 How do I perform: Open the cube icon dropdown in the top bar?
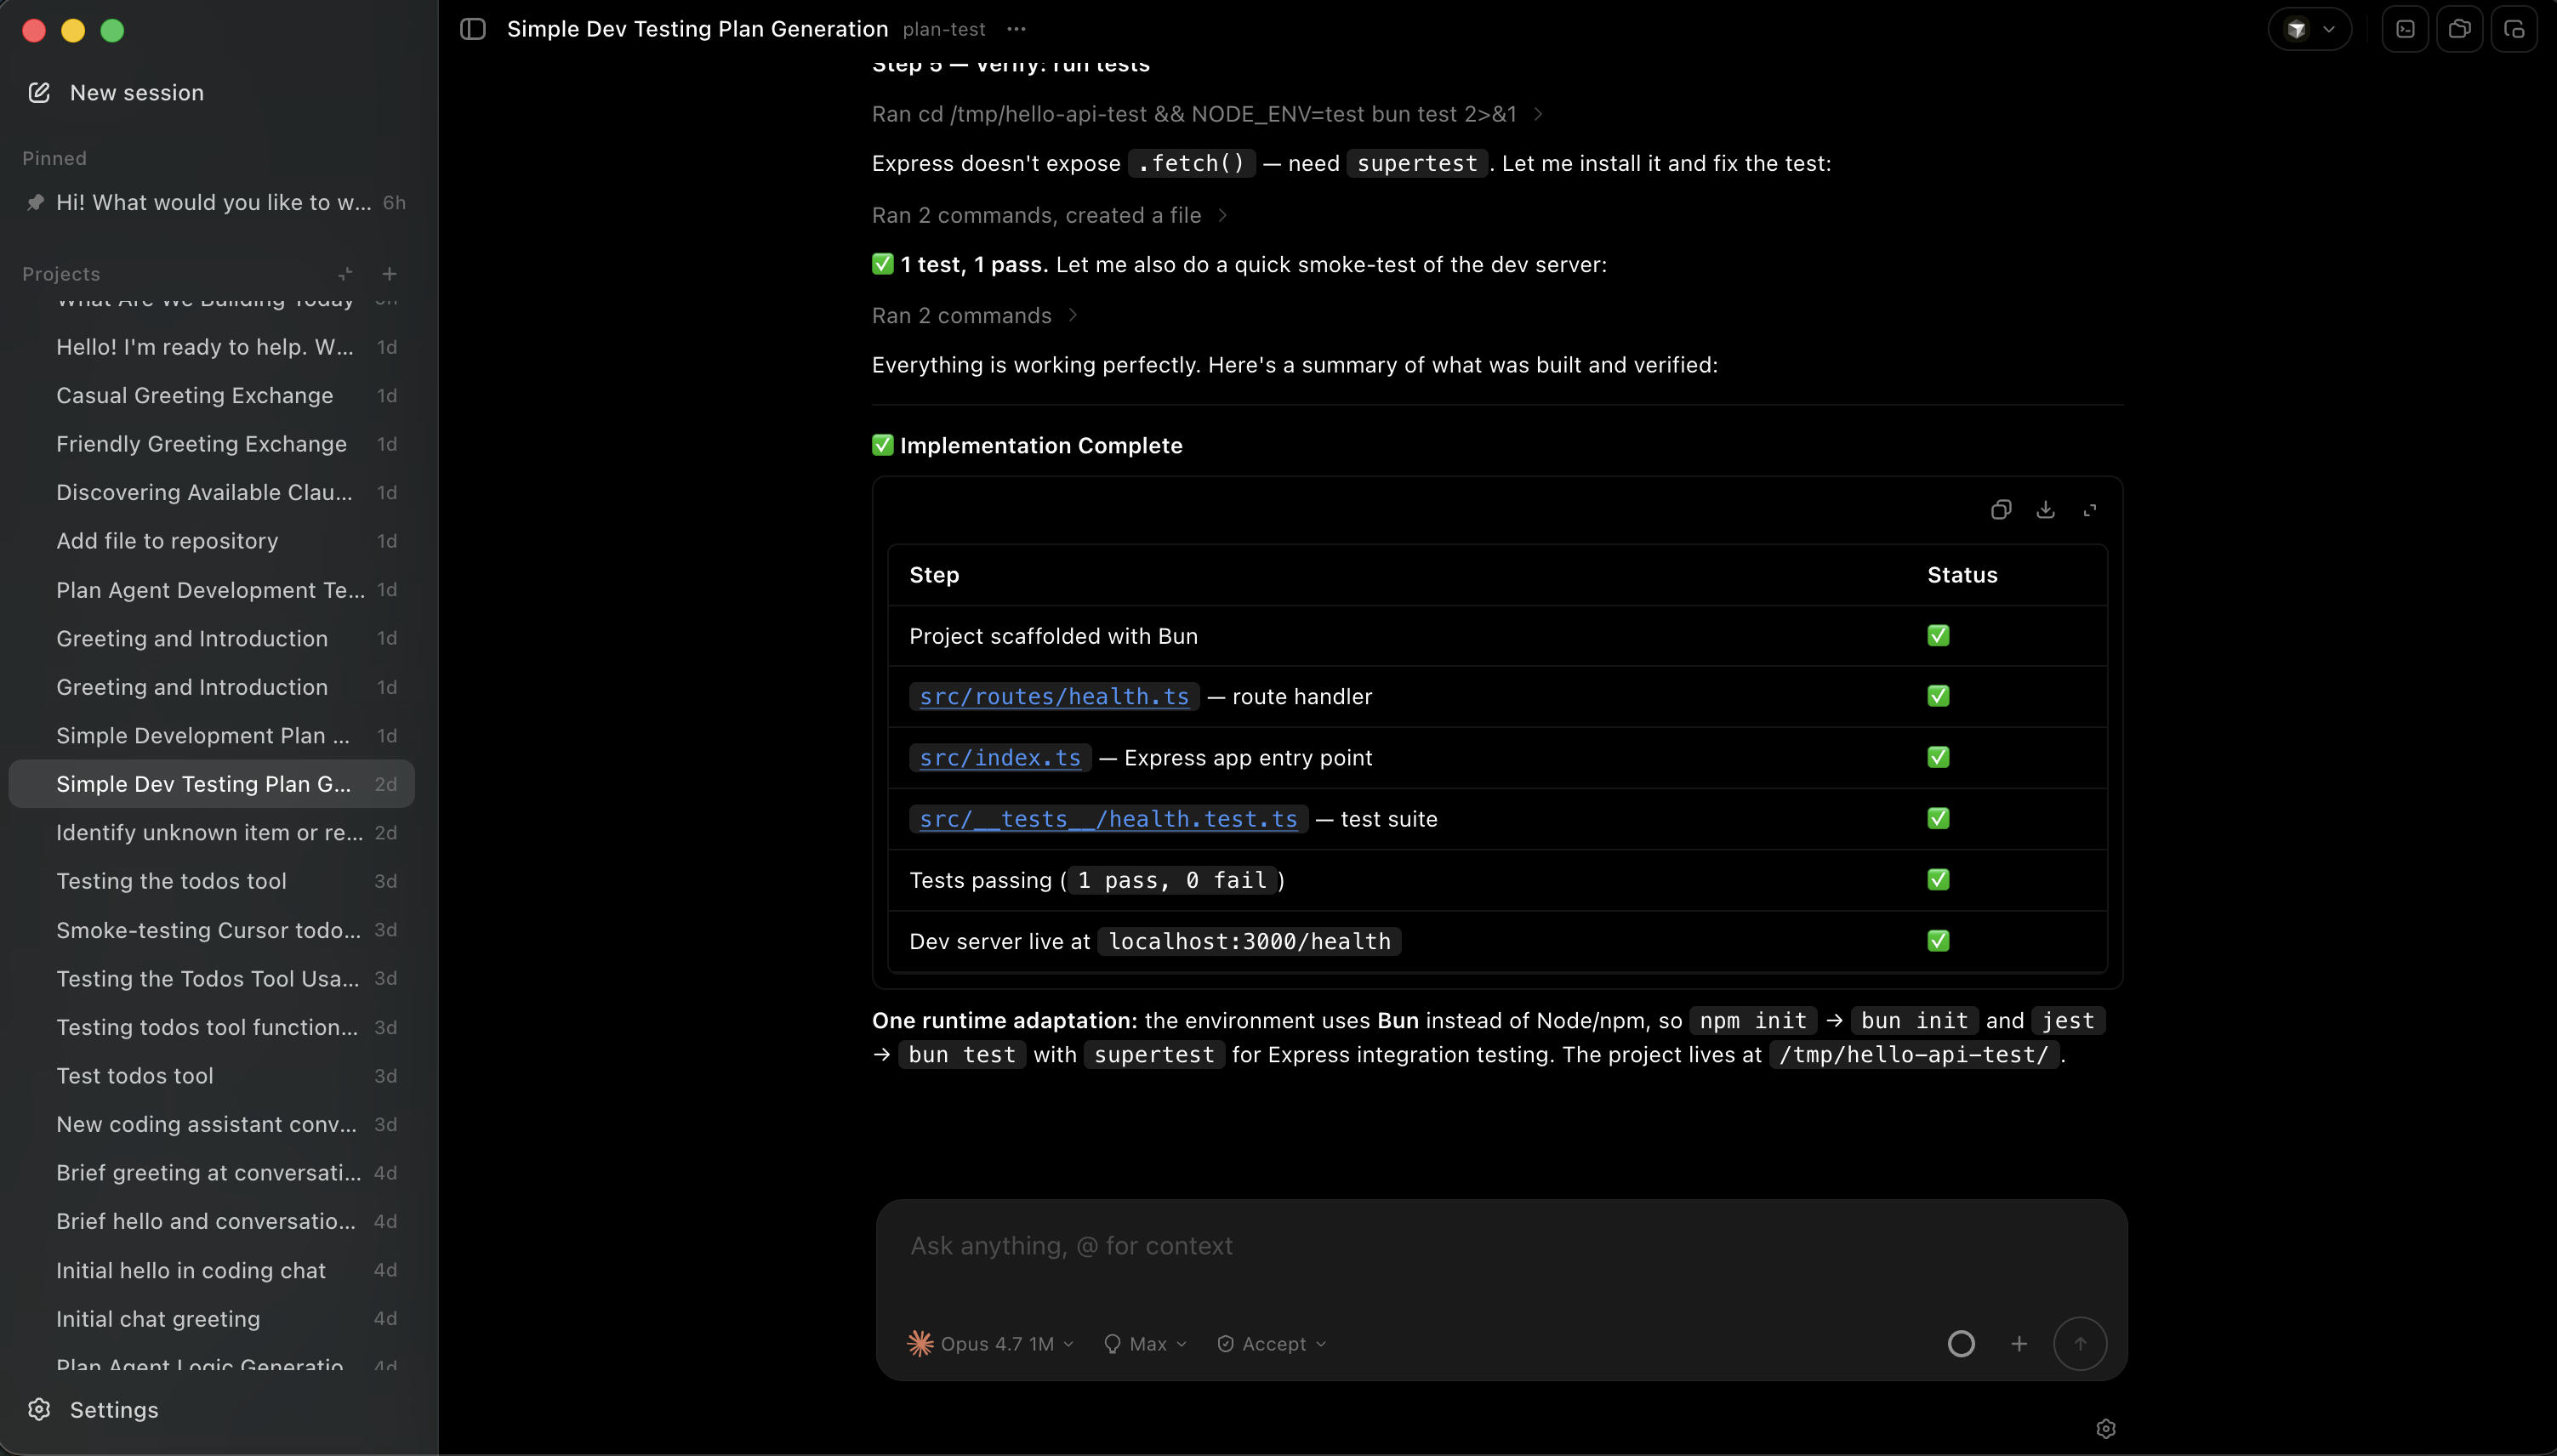pyautogui.click(x=2310, y=29)
